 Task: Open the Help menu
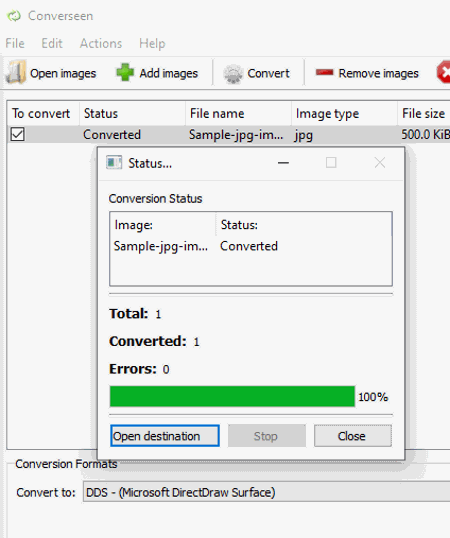[x=152, y=44]
